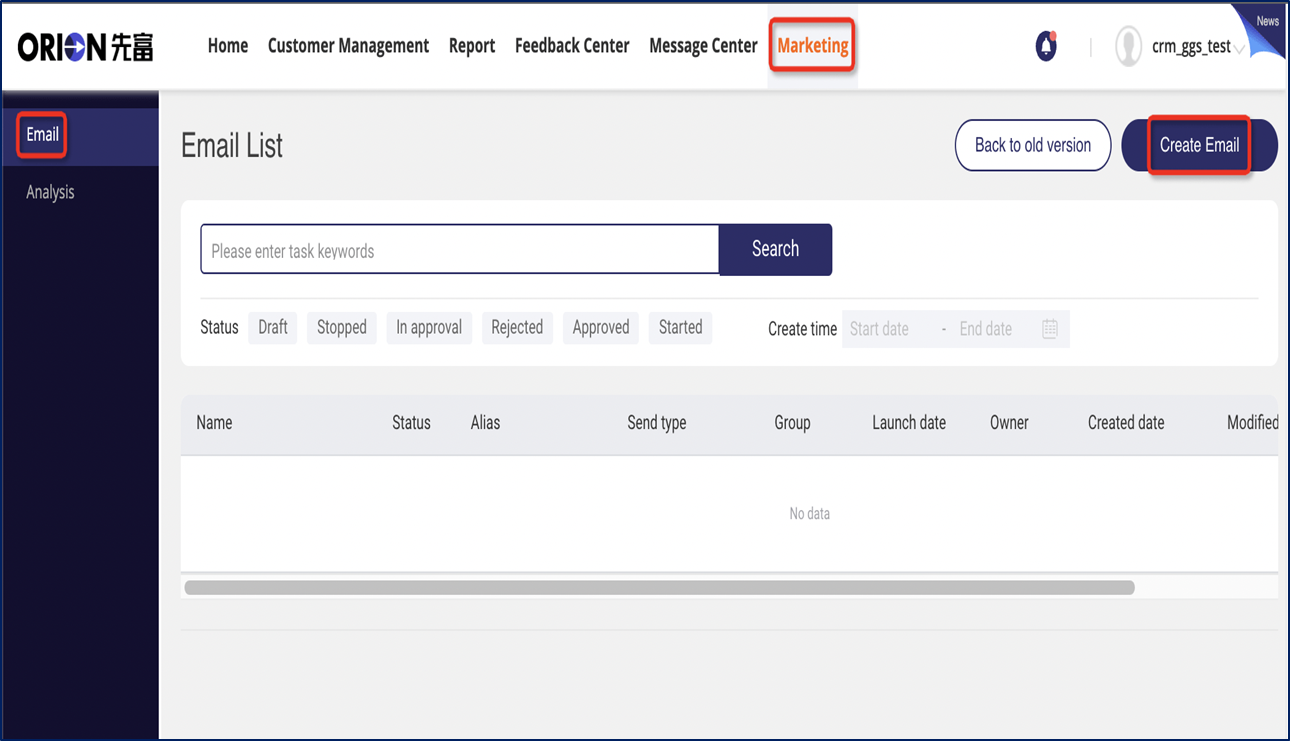Open the calendar icon in Create time

pos(1049,329)
